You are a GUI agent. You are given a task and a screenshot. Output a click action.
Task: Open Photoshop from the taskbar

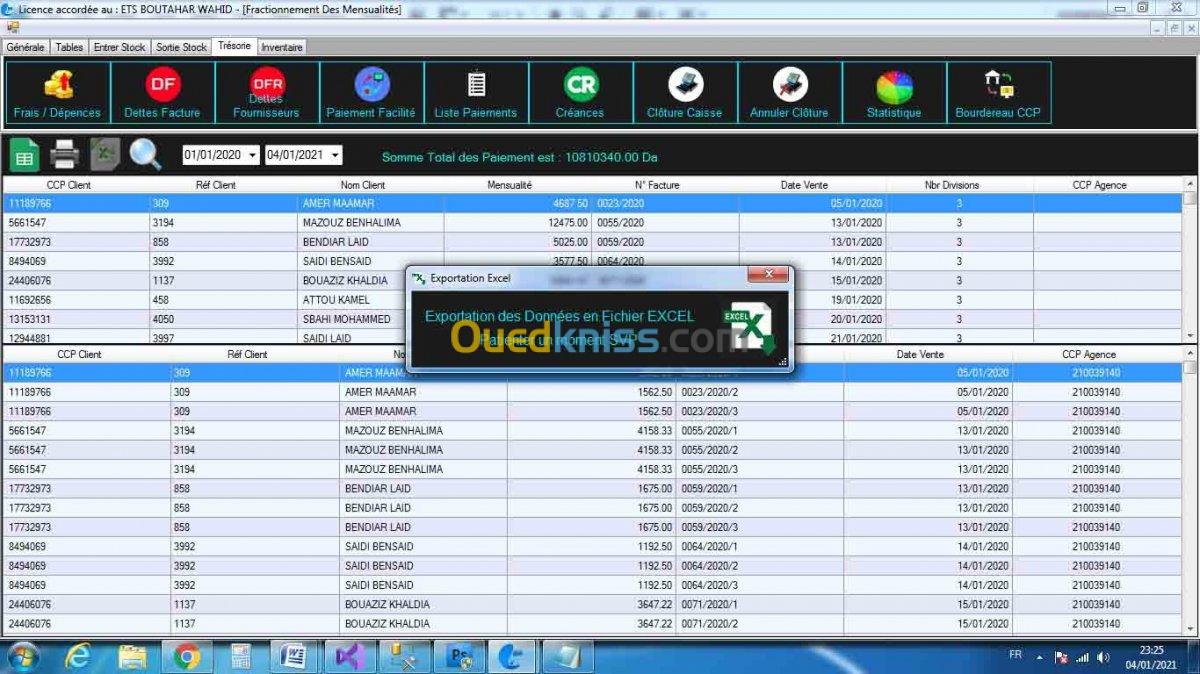point(461,656)
